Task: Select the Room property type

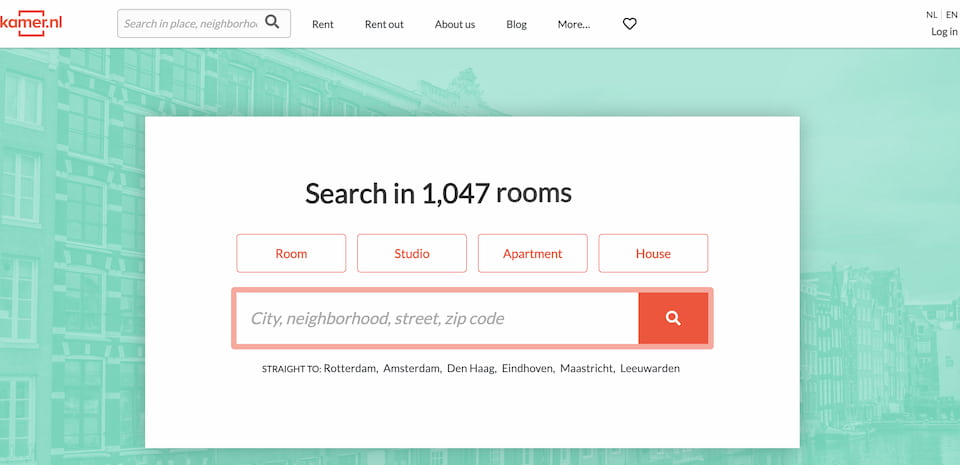Action: 291,254
